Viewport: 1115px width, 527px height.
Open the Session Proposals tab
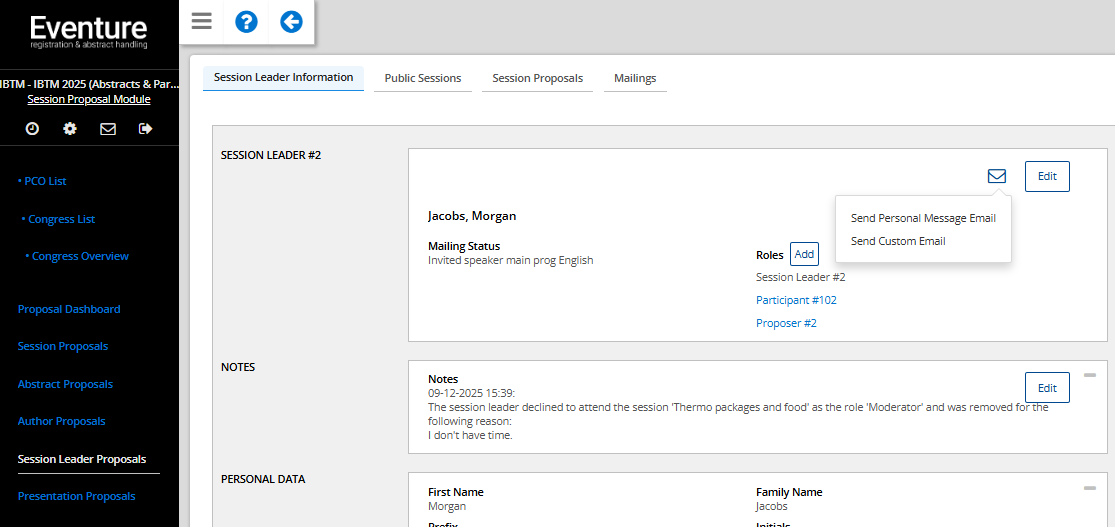(x=538, y=78)
